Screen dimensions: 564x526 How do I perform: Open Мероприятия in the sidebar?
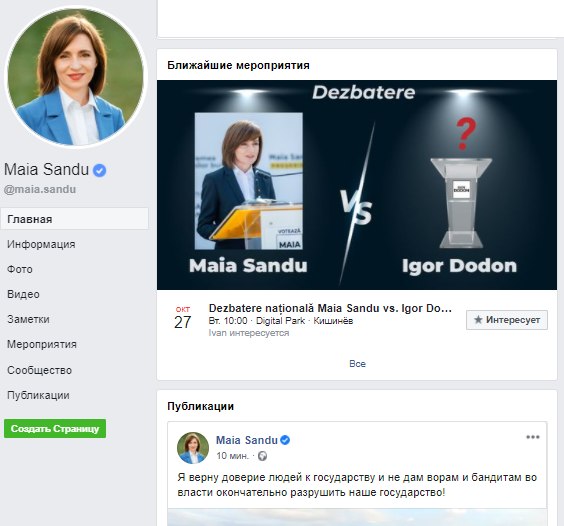click(42, 344)
